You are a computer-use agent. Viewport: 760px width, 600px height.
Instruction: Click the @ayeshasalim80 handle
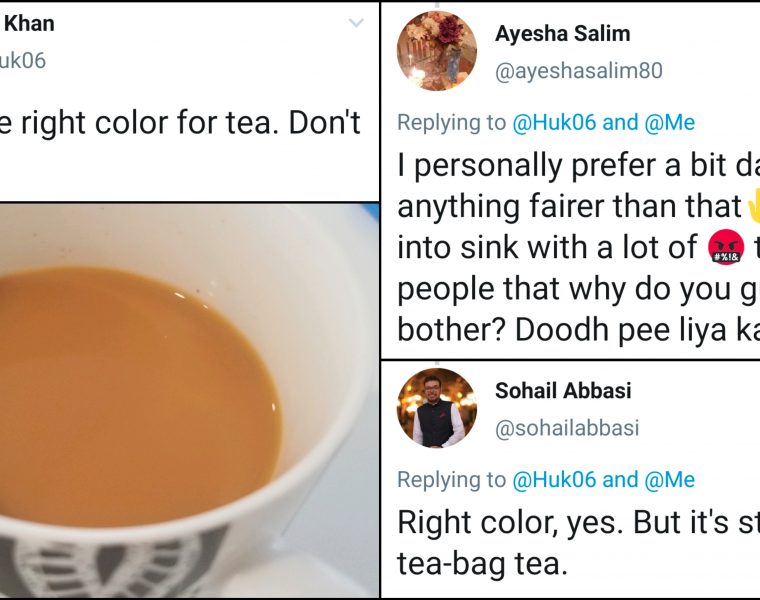(x=578, y=71)
